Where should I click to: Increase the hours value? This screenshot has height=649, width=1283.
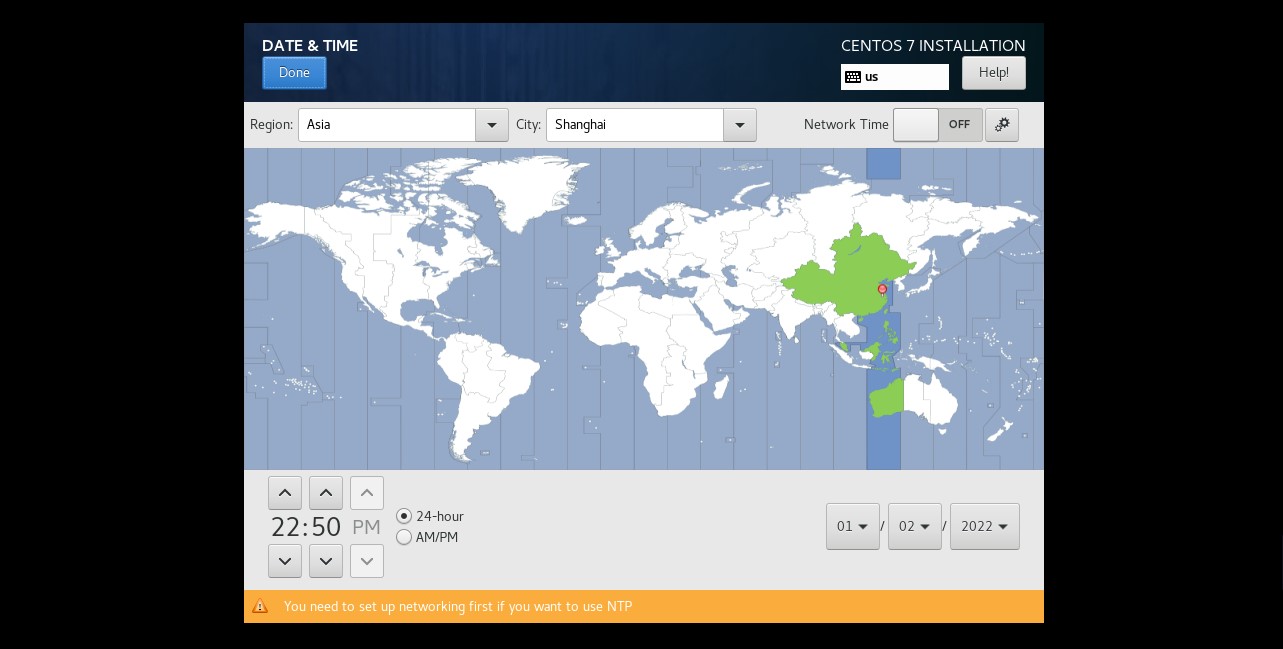[x=285, y=493]
